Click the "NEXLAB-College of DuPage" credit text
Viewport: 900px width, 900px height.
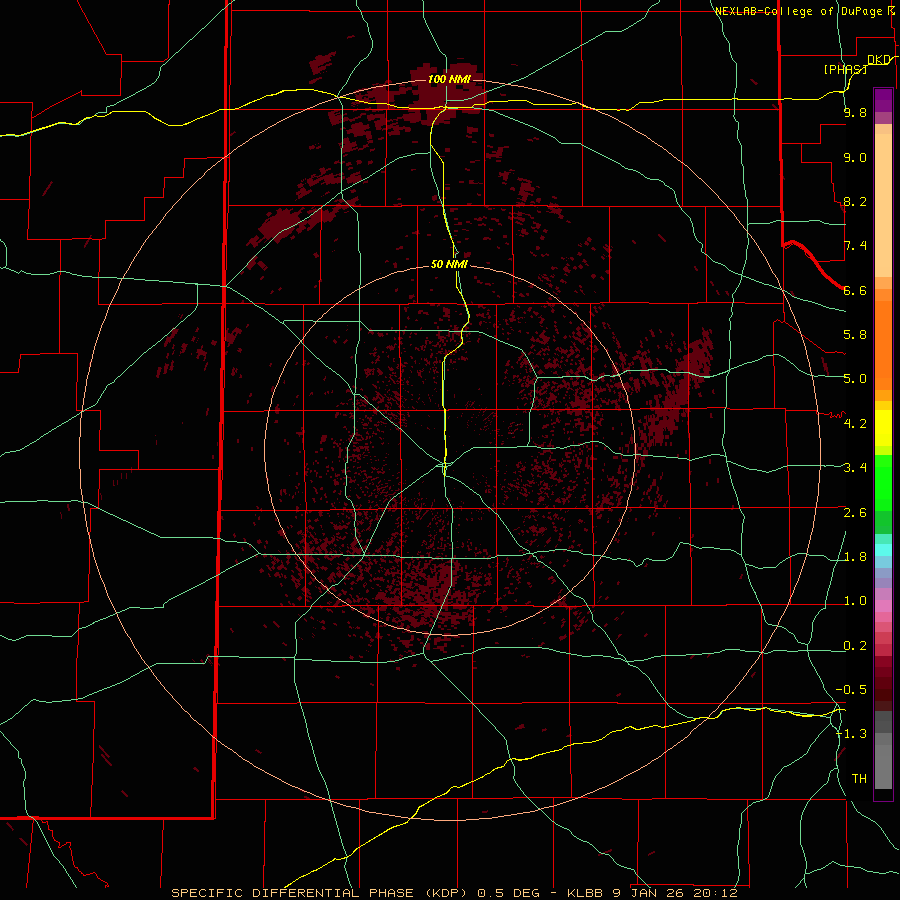click(798, 11)
